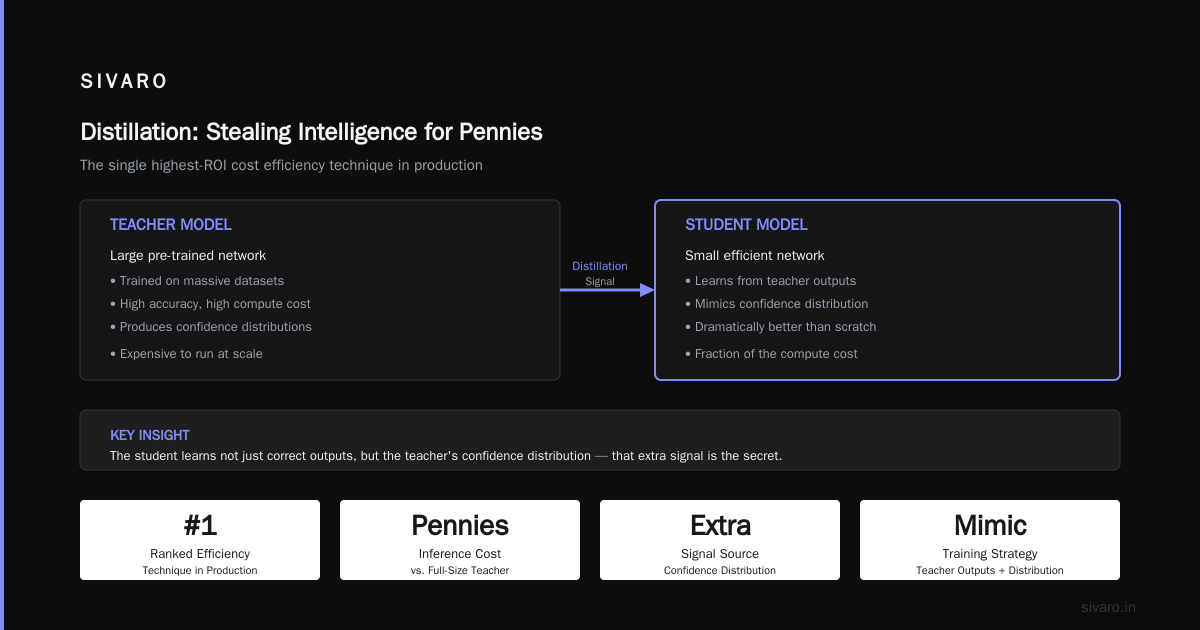Image resolution: width=1200 pixels, height=630 pixels.
Task: Select the Distillation Signal label
Action: pos(600,273)
